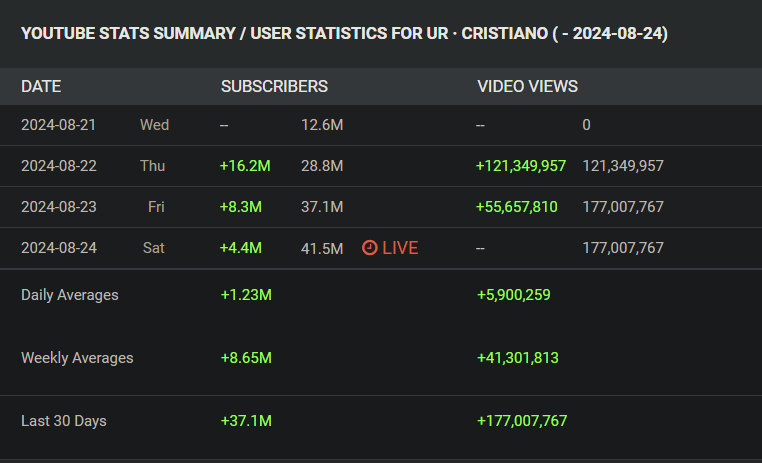
Task: Click the +8.3M subscriber gain
Action: pos(241,207)
